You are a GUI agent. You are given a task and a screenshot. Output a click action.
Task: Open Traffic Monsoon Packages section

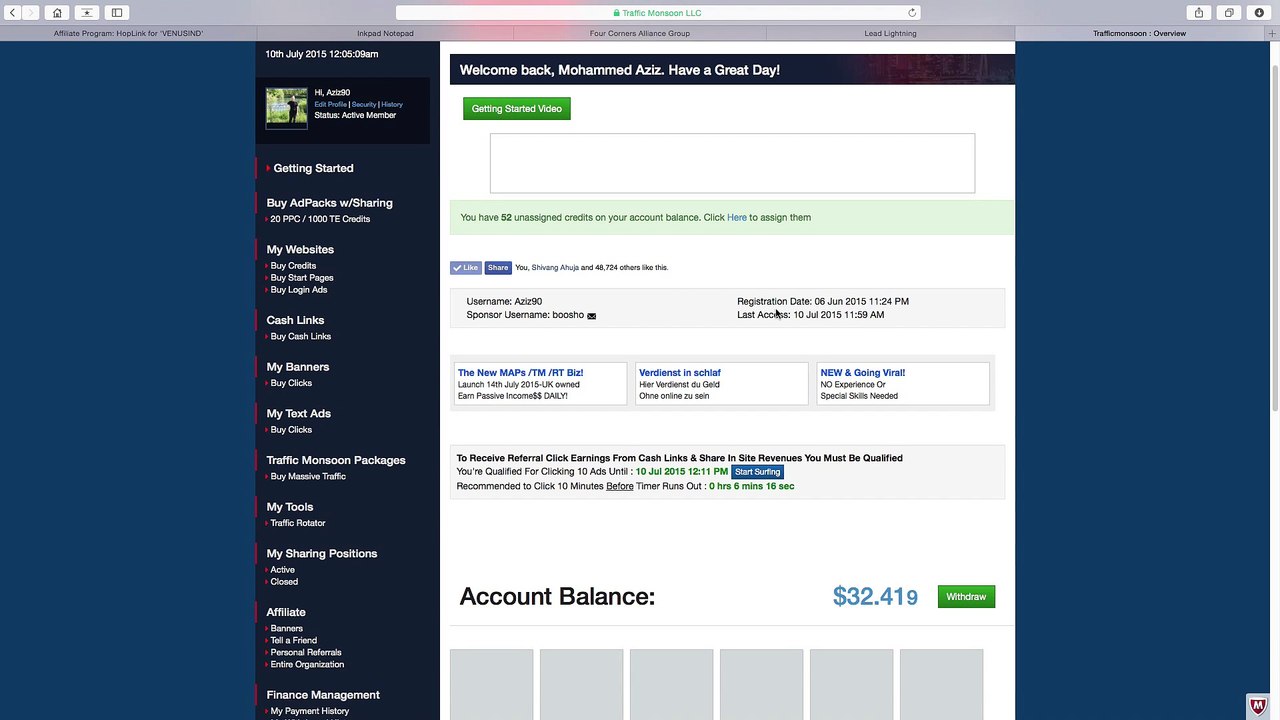(x=336, y=461)
